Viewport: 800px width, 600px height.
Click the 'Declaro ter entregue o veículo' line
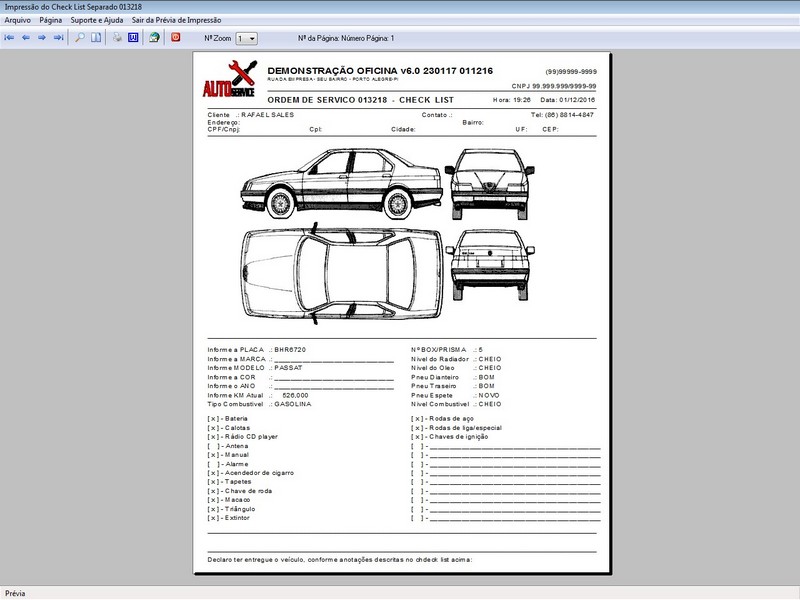(340, 560)
